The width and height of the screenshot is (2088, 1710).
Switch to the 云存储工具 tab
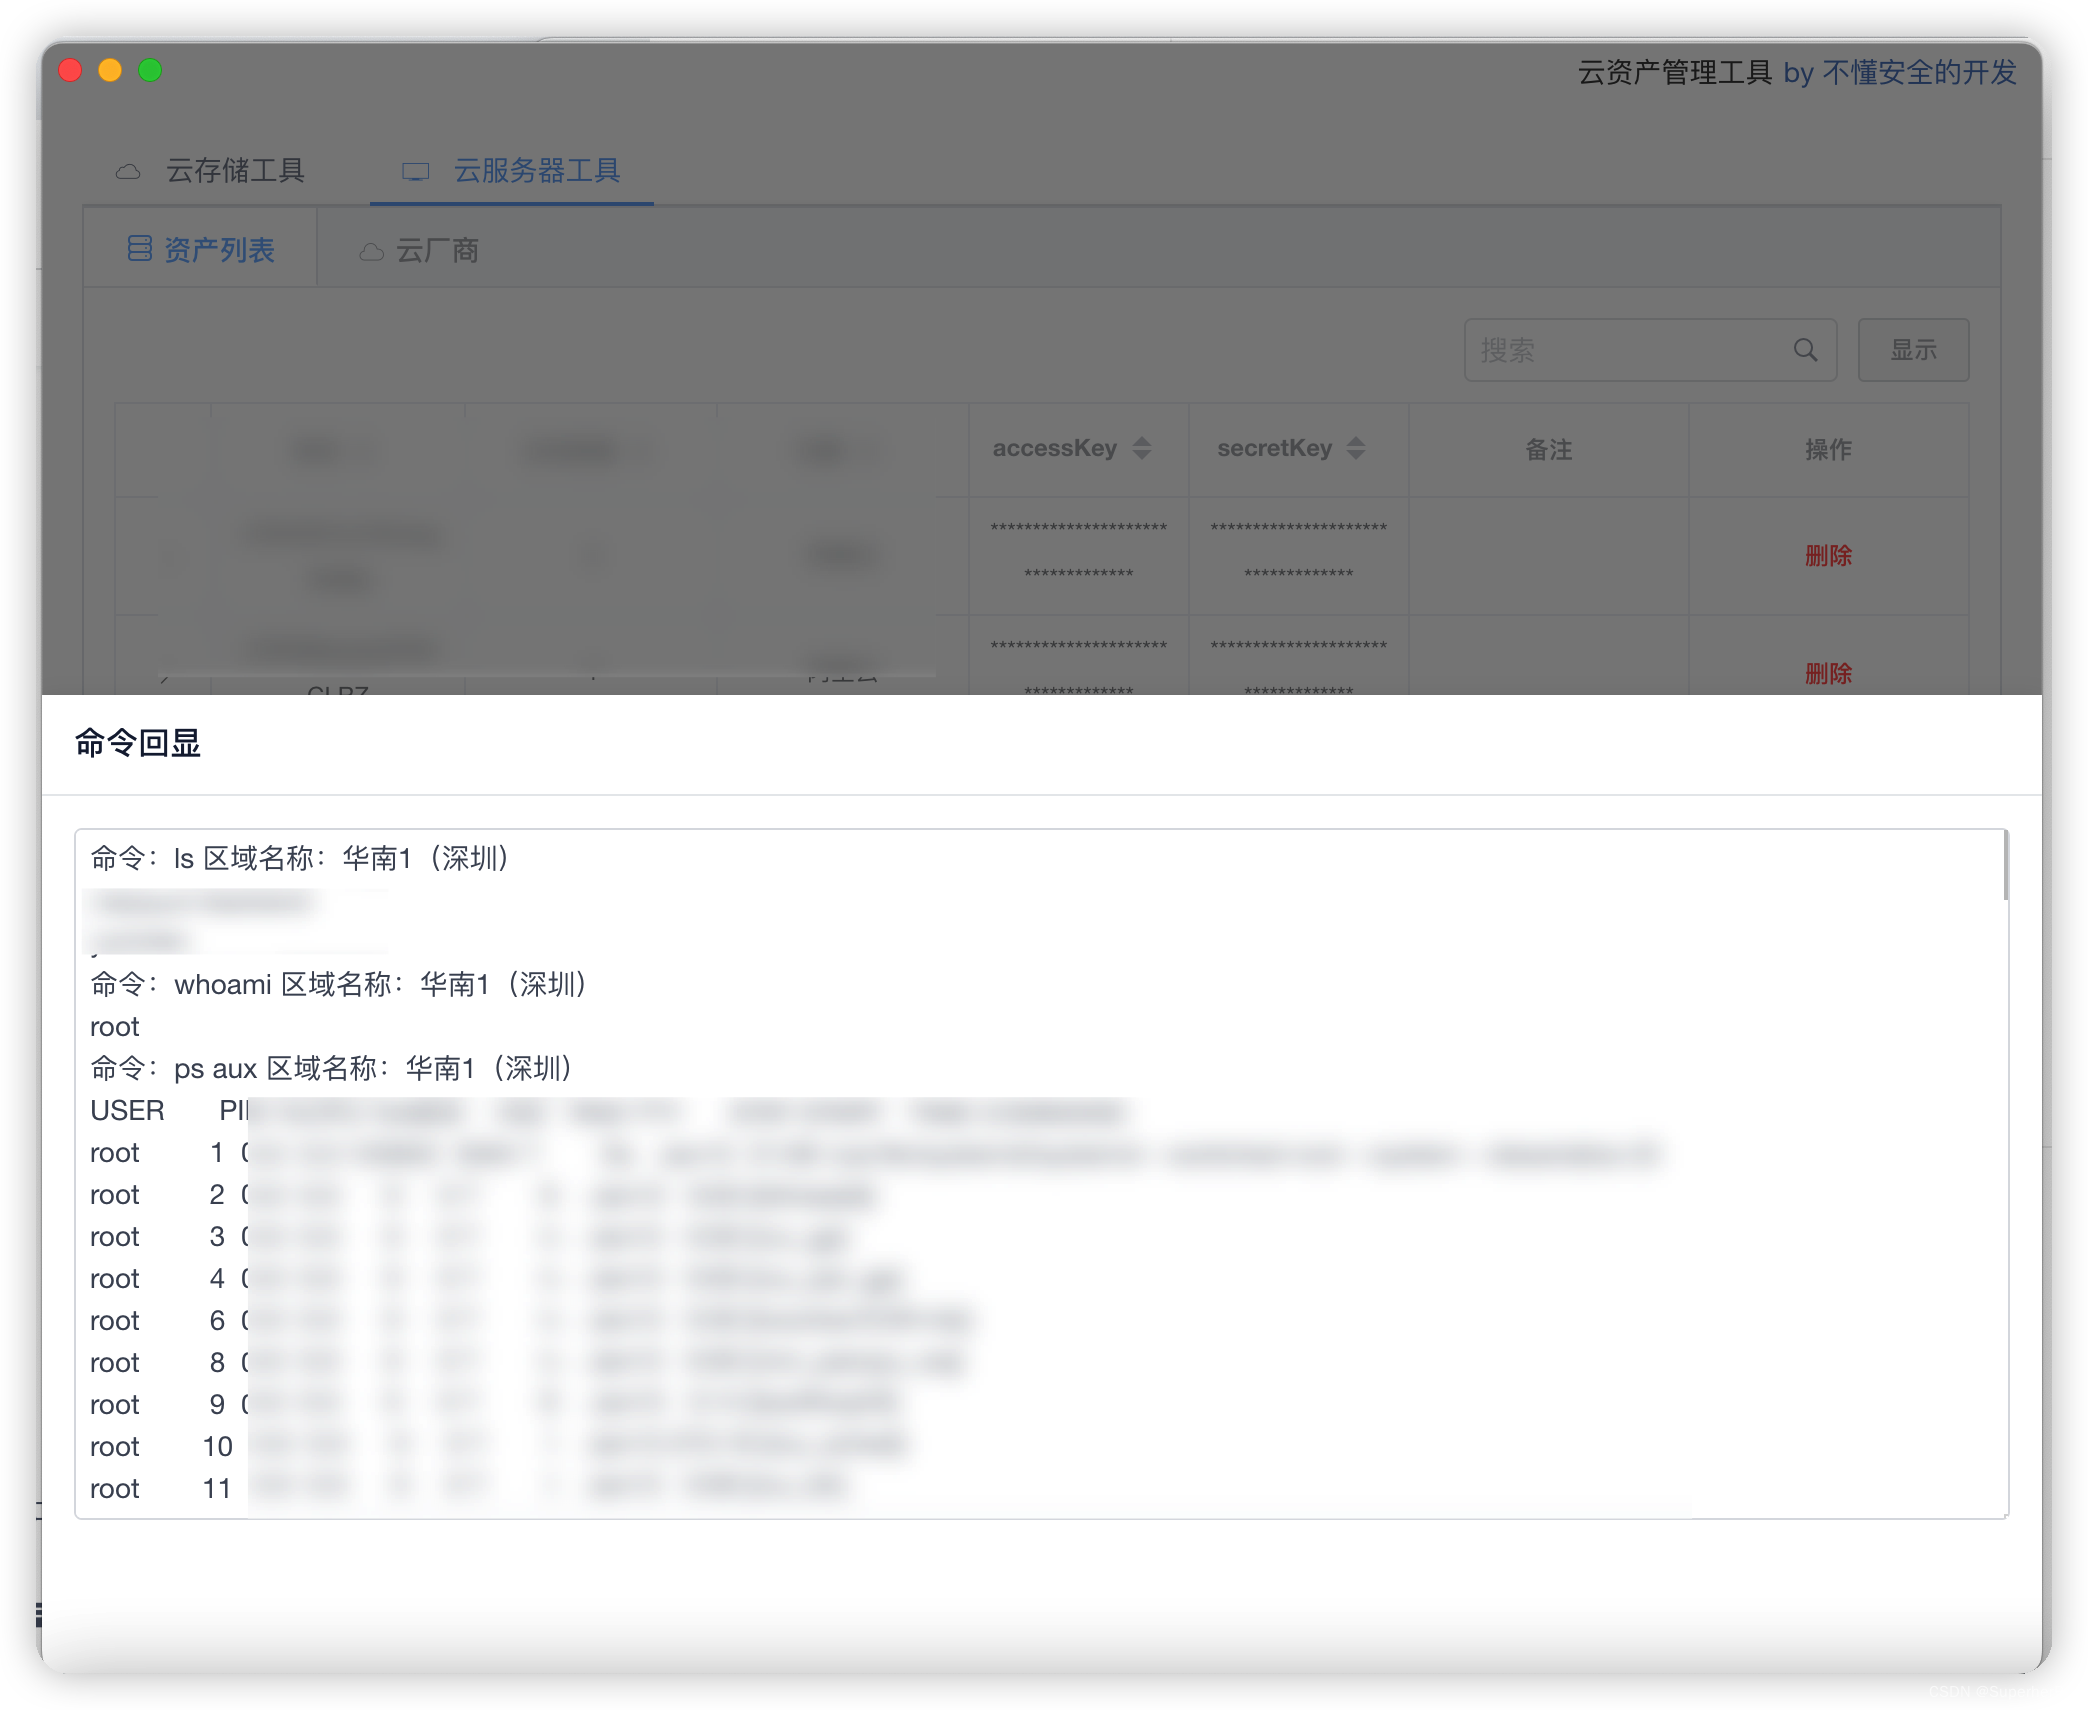[235, 171]
